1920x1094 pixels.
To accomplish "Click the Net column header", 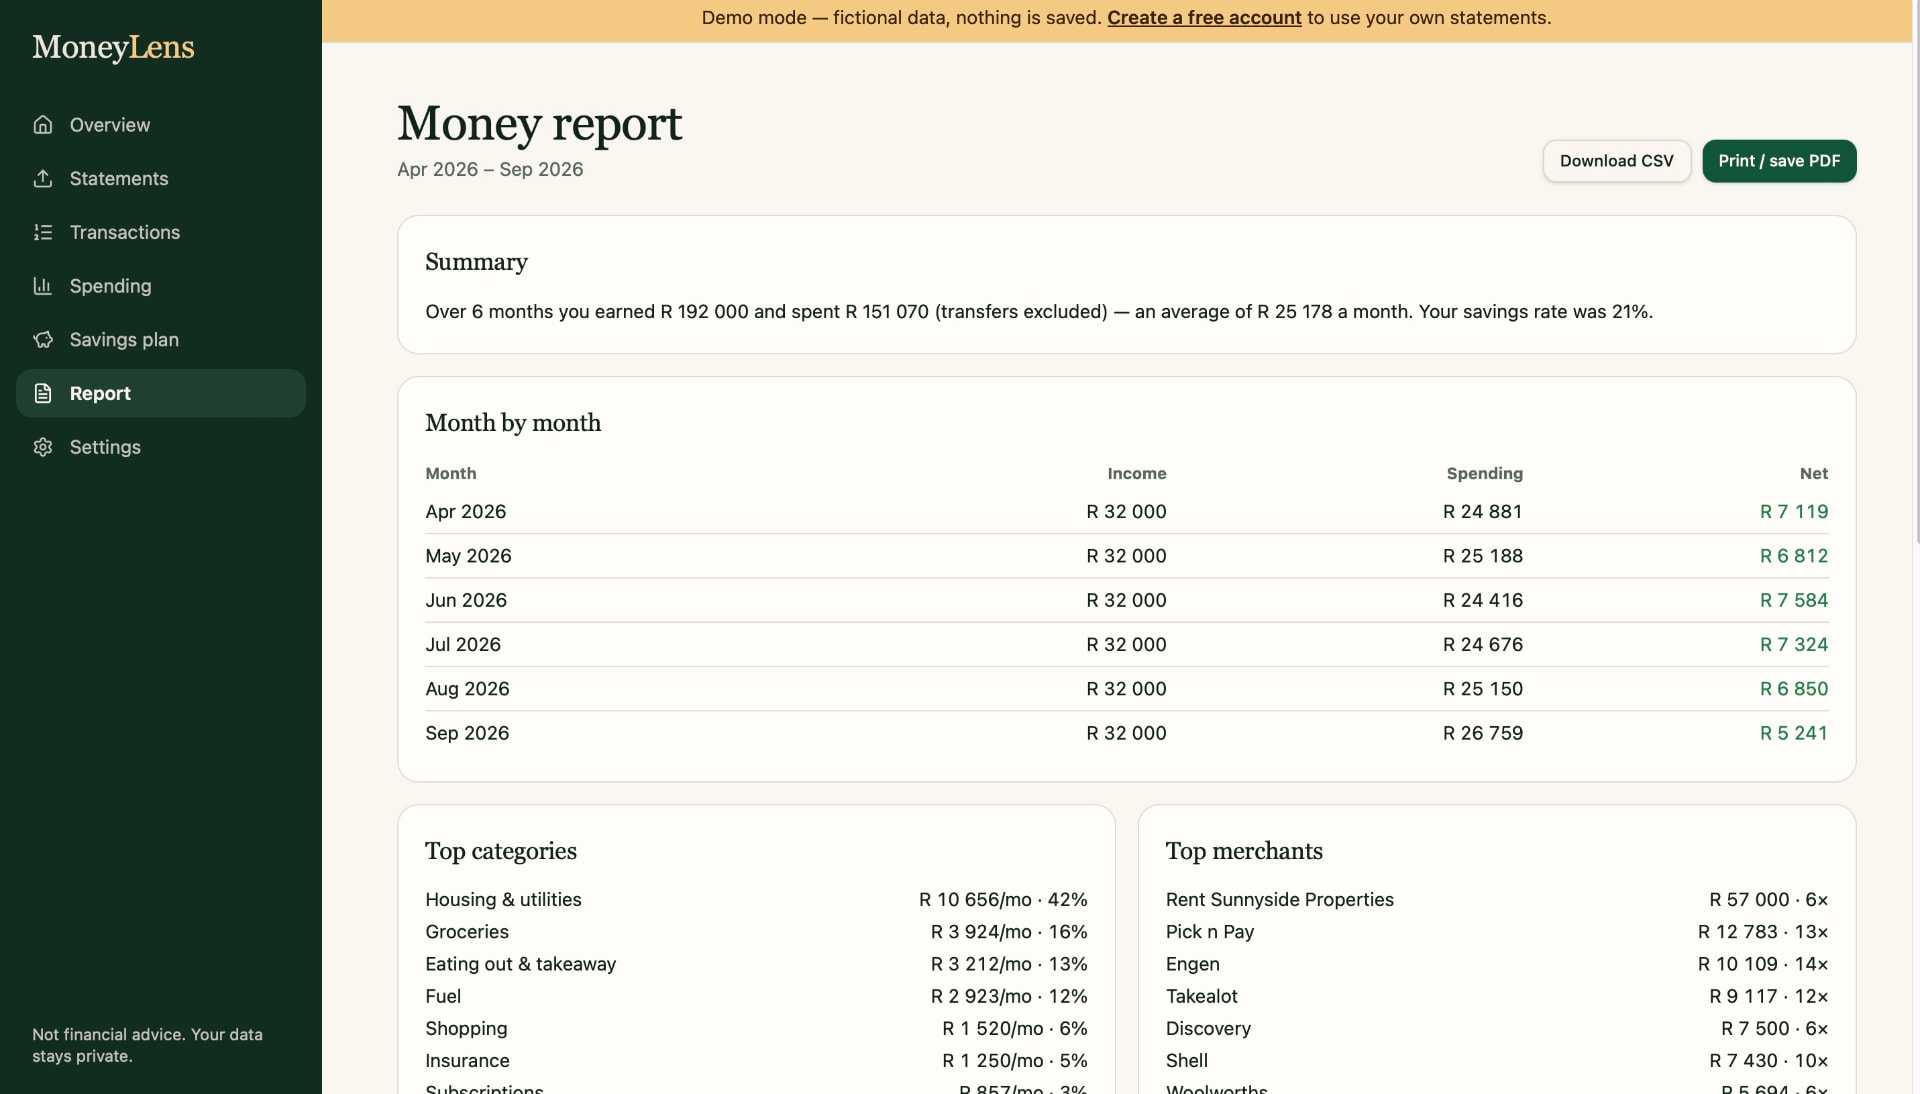I will tap(1813, 474).
